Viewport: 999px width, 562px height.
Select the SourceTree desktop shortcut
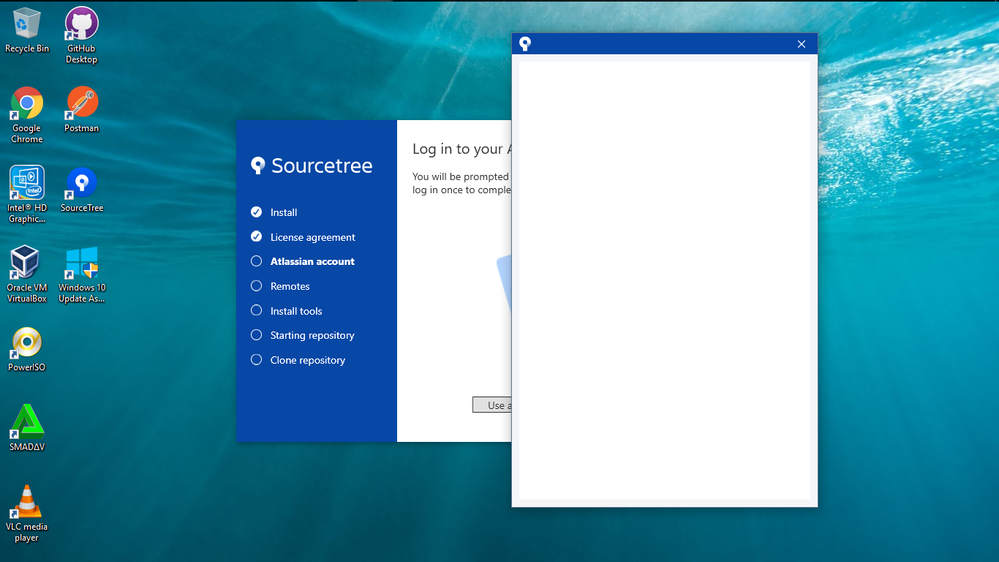[82, 189]
